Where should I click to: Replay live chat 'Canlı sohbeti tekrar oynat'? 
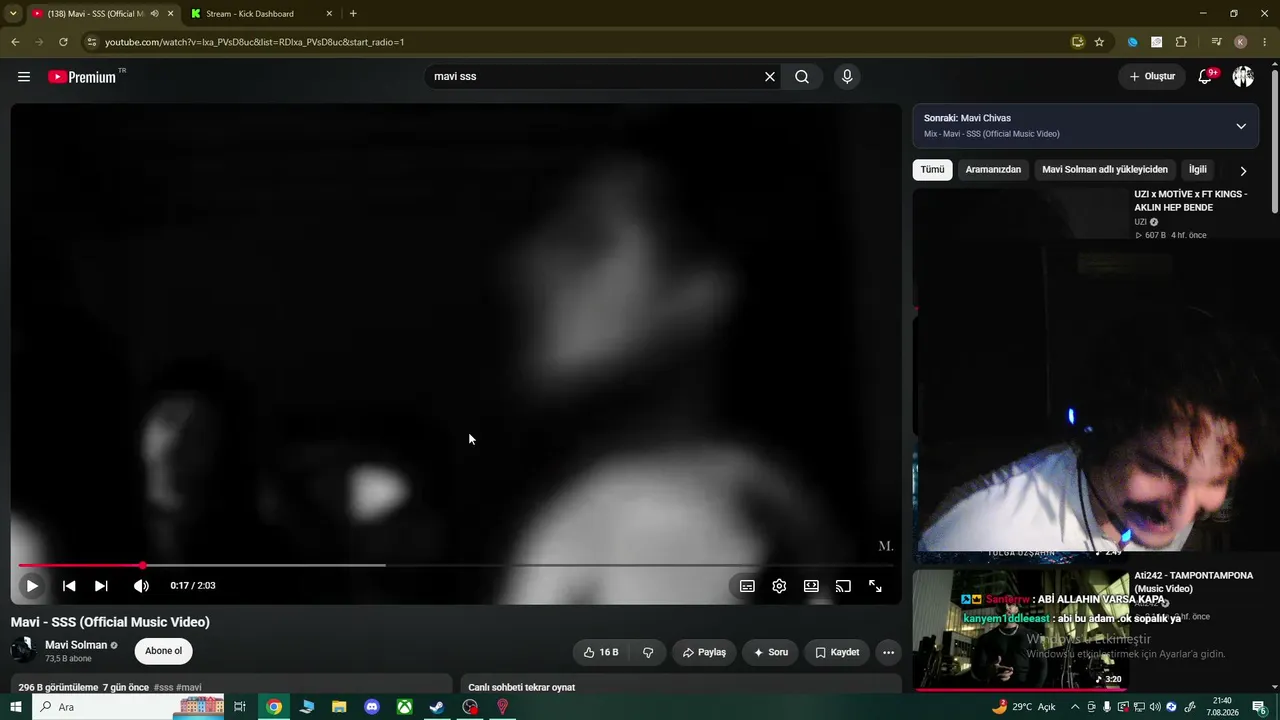click(x=522, y=688)
